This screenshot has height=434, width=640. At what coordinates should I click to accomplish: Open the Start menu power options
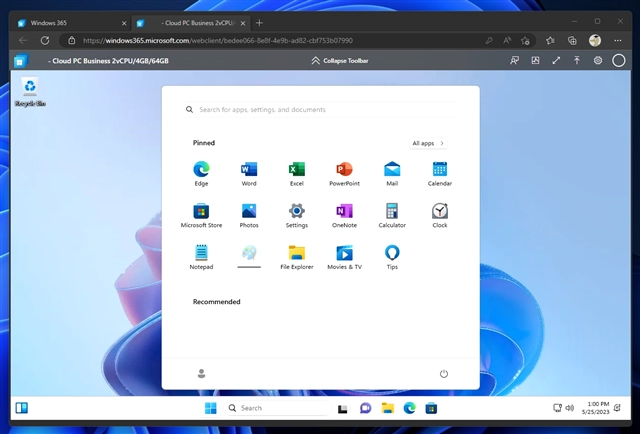pos(444,374)
